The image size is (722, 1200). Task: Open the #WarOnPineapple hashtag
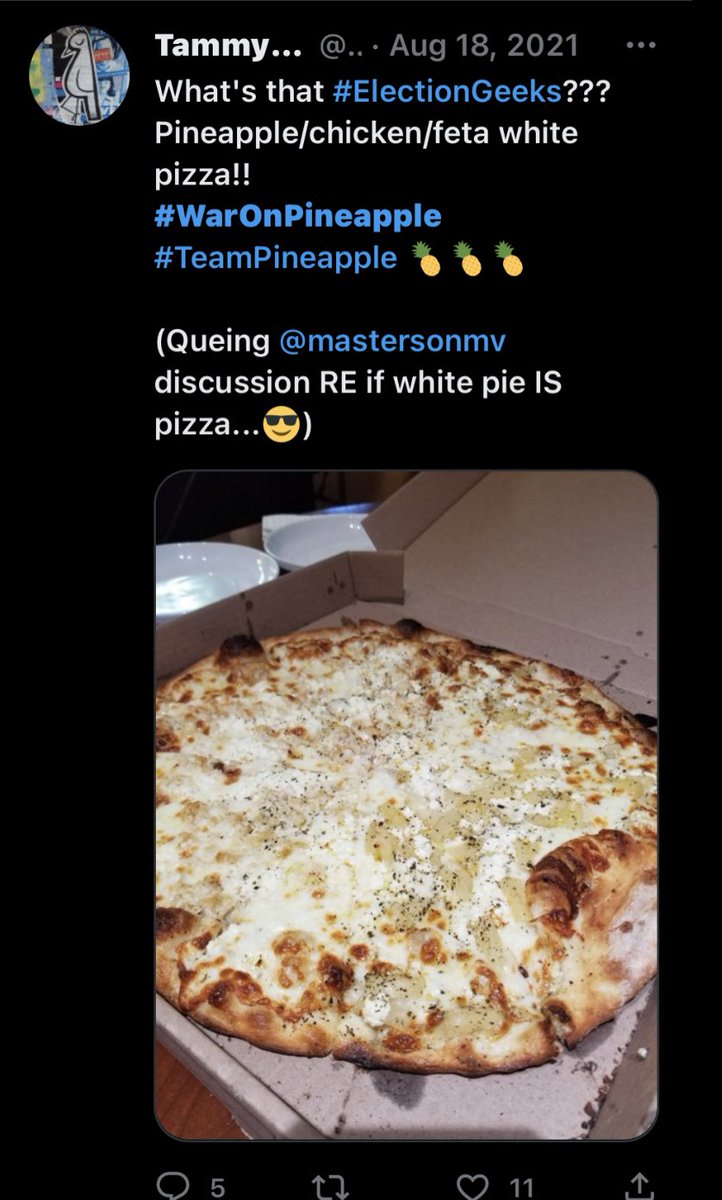point(298,215)
